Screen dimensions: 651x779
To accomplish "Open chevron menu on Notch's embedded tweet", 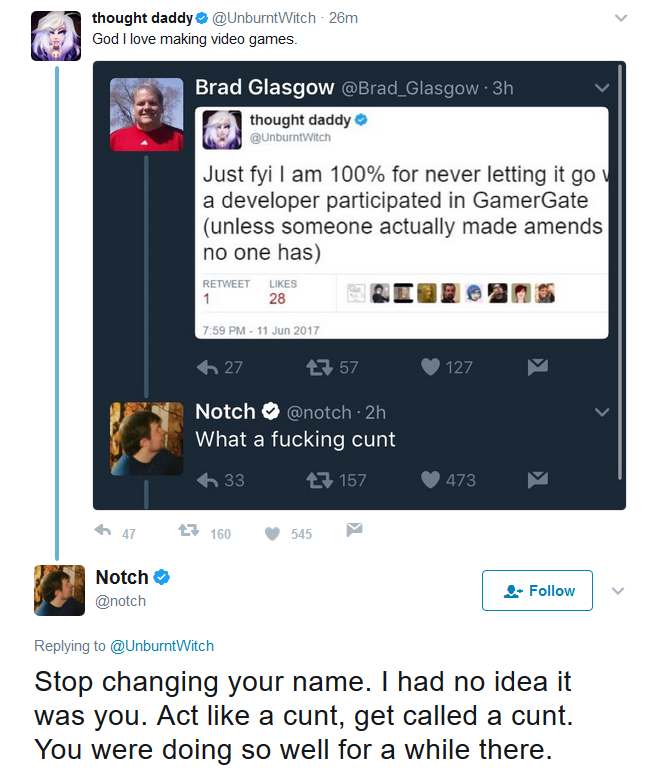I will (602, 412).
